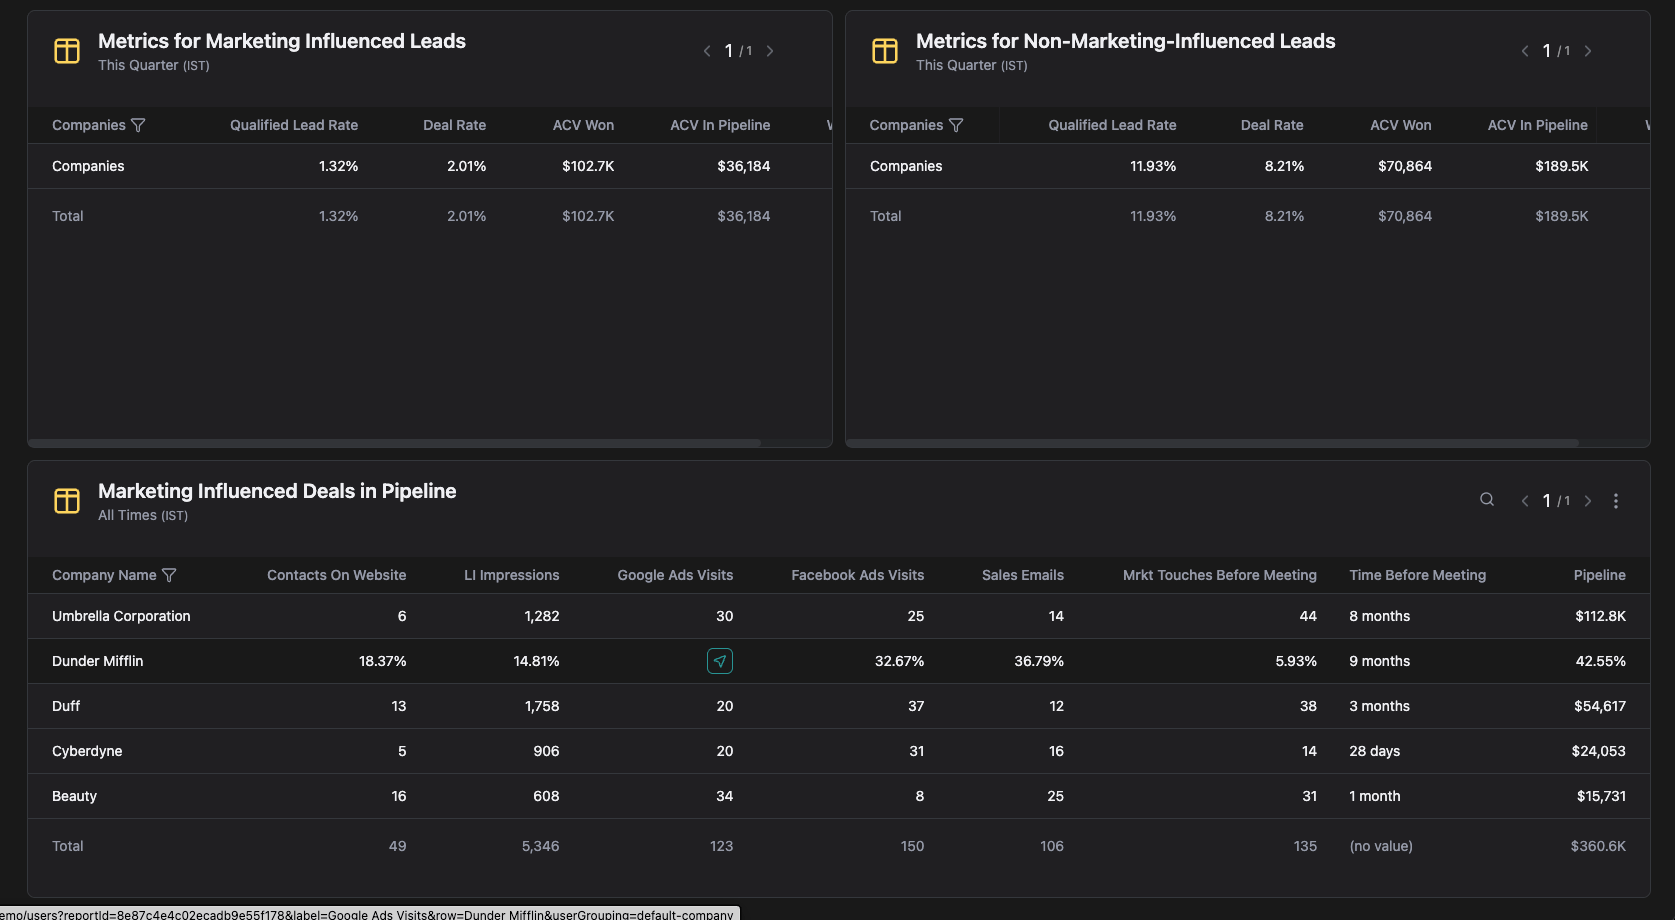Open search in Deals in Pipeline panel

point(1487,500)
